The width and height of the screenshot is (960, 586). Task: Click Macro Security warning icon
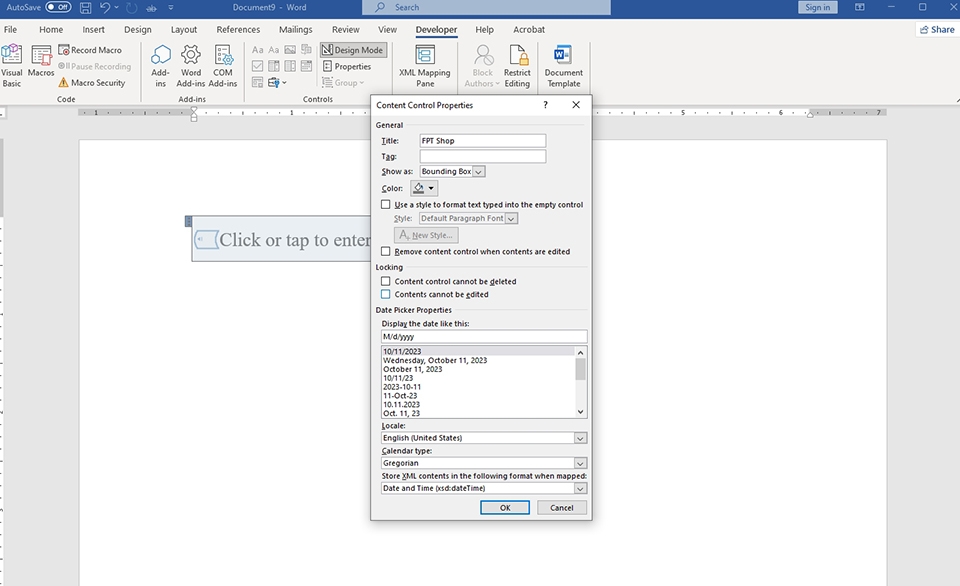(64, 83)
